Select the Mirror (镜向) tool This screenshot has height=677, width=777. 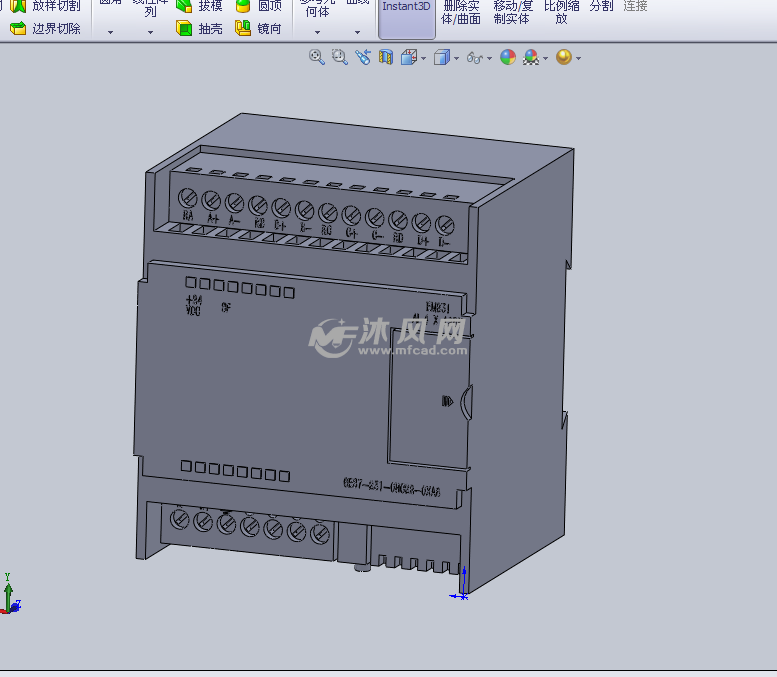coord(258,29)
